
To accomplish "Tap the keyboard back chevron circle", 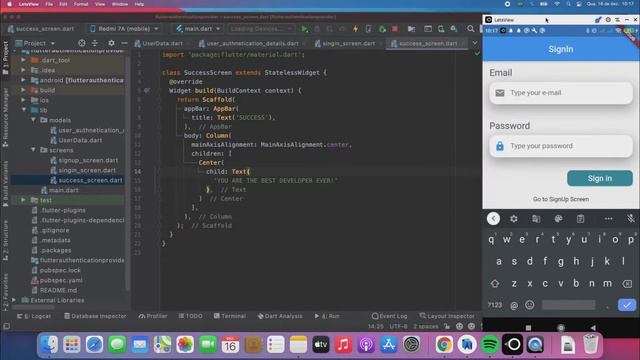I will (493, 219).
